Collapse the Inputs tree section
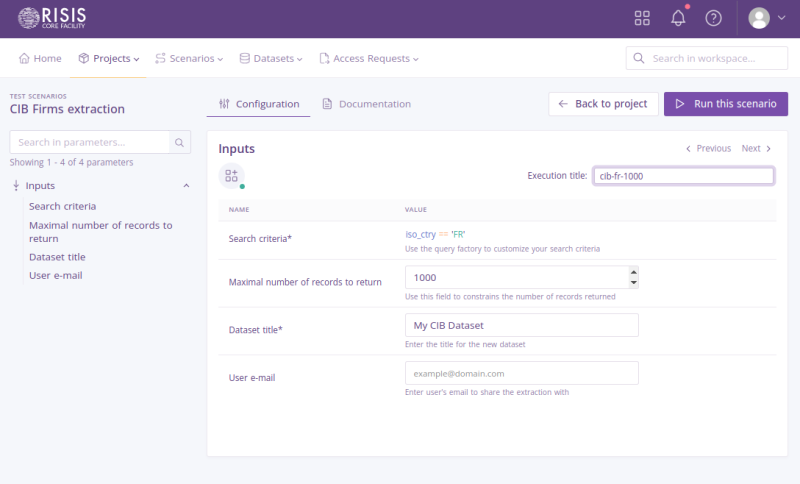Viewport: 800px width, 484px height. (186, 186)
